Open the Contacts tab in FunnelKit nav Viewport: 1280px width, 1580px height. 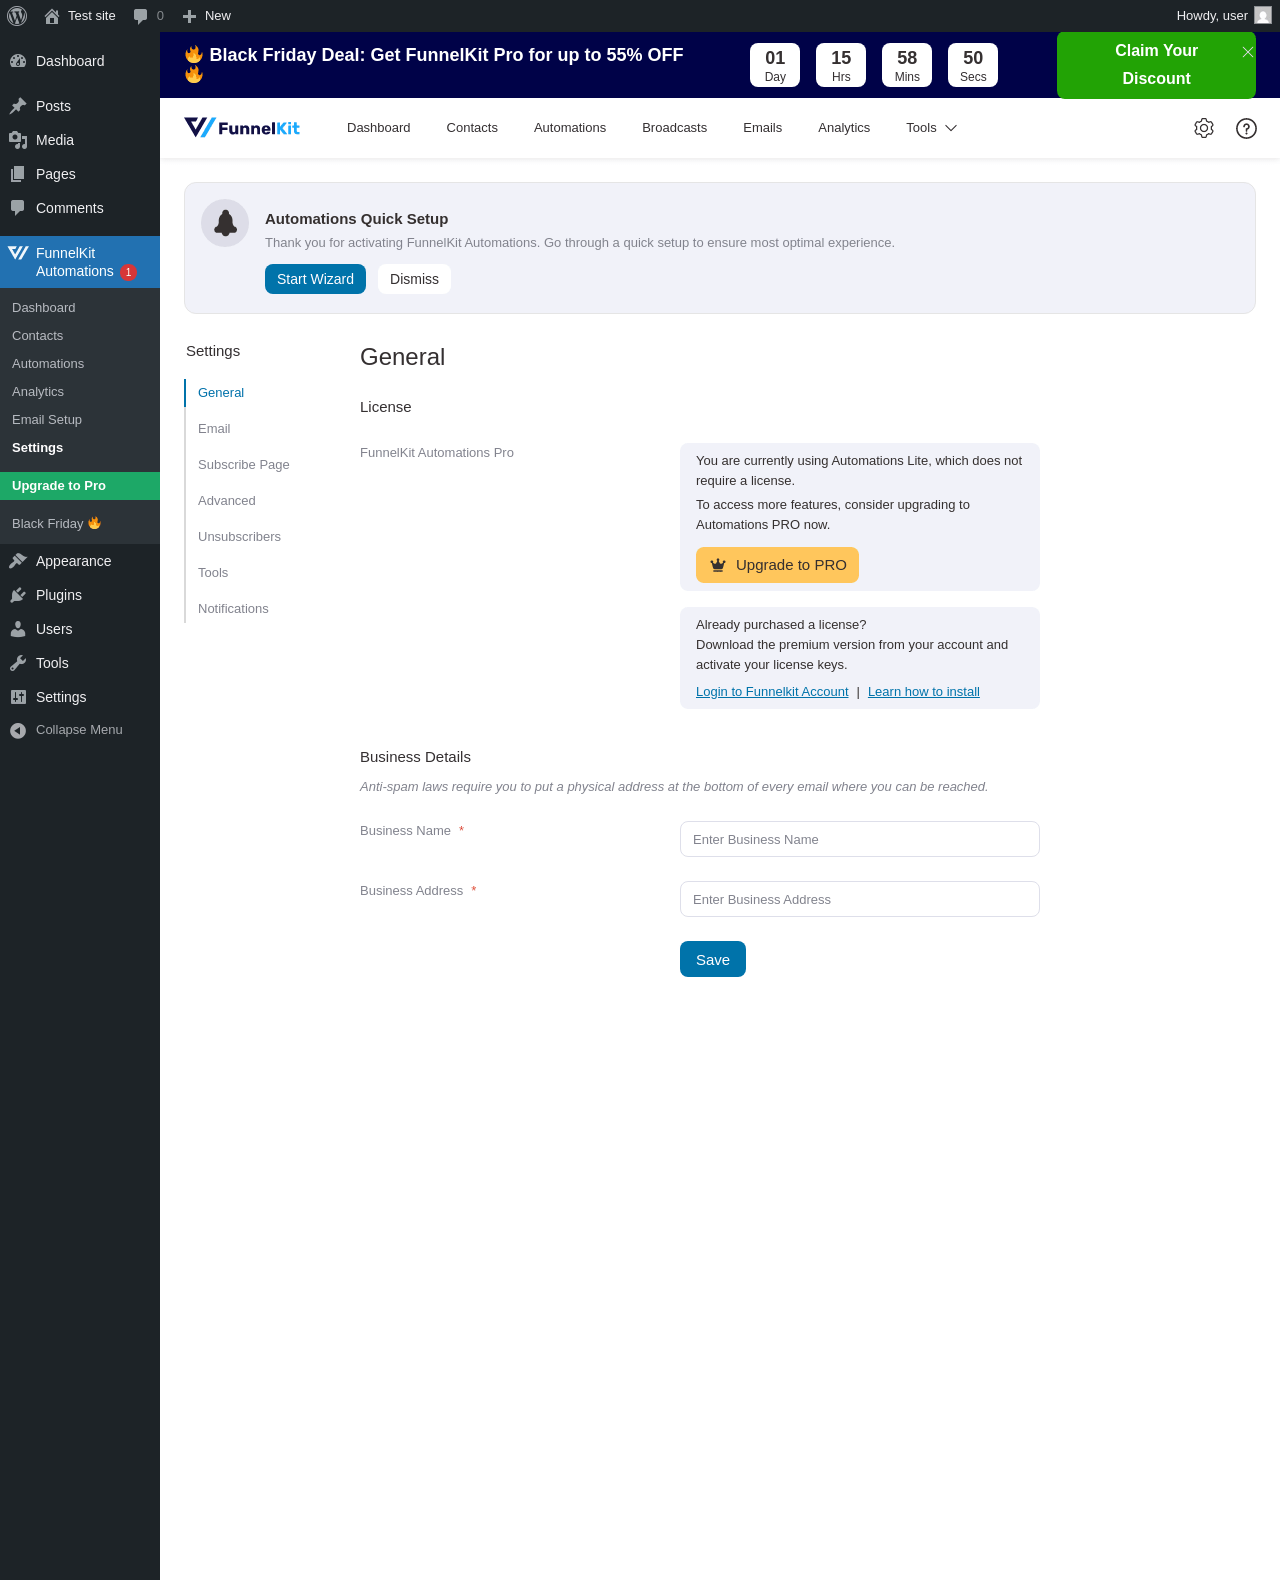coord(472,128)
